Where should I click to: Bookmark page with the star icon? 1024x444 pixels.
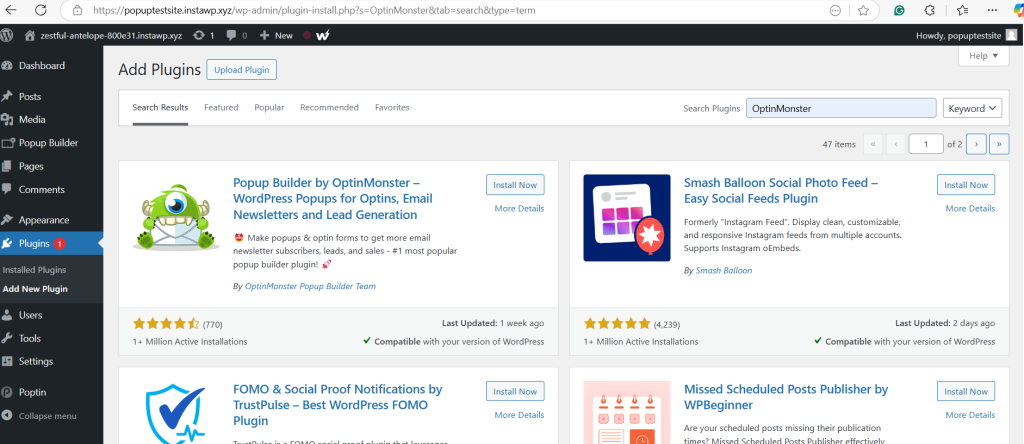click(863, 10)
